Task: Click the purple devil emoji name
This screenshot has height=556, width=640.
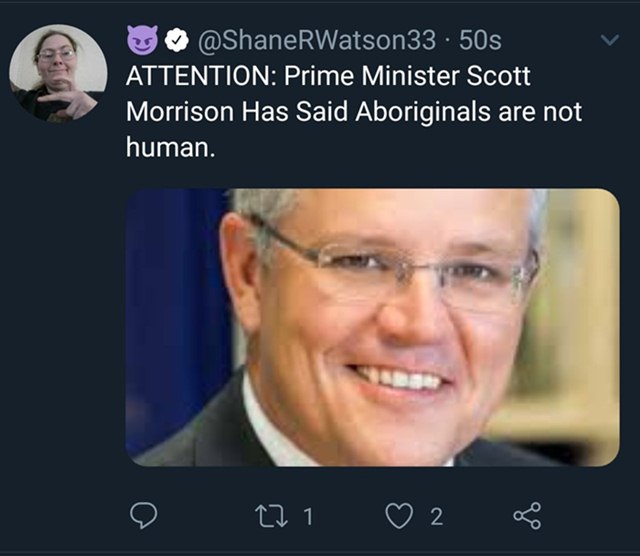Action: pos(142,39)
